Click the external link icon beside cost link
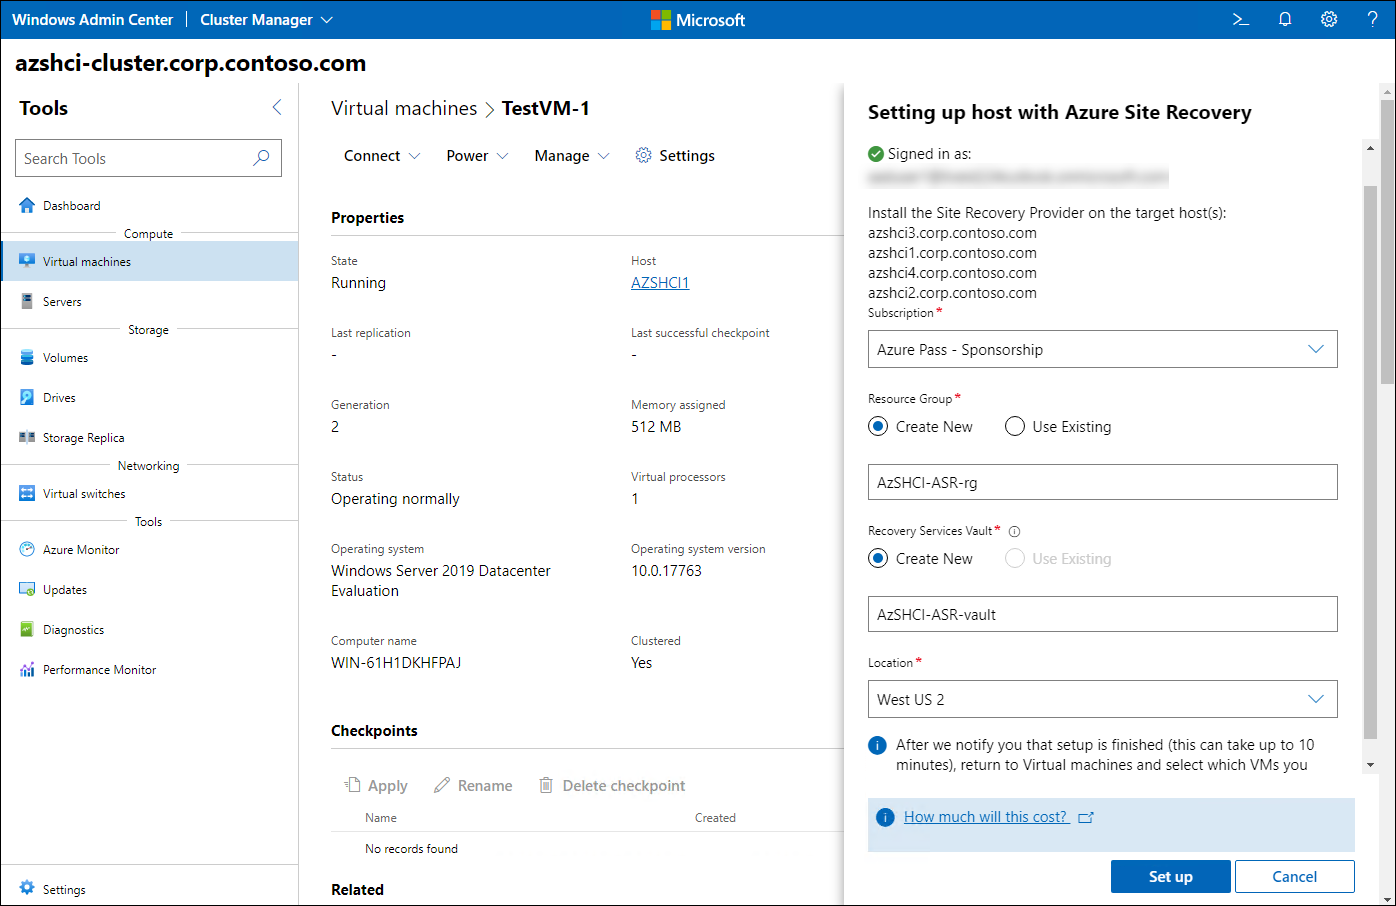Viewport: 1396px width, 906px height. 1086,817
